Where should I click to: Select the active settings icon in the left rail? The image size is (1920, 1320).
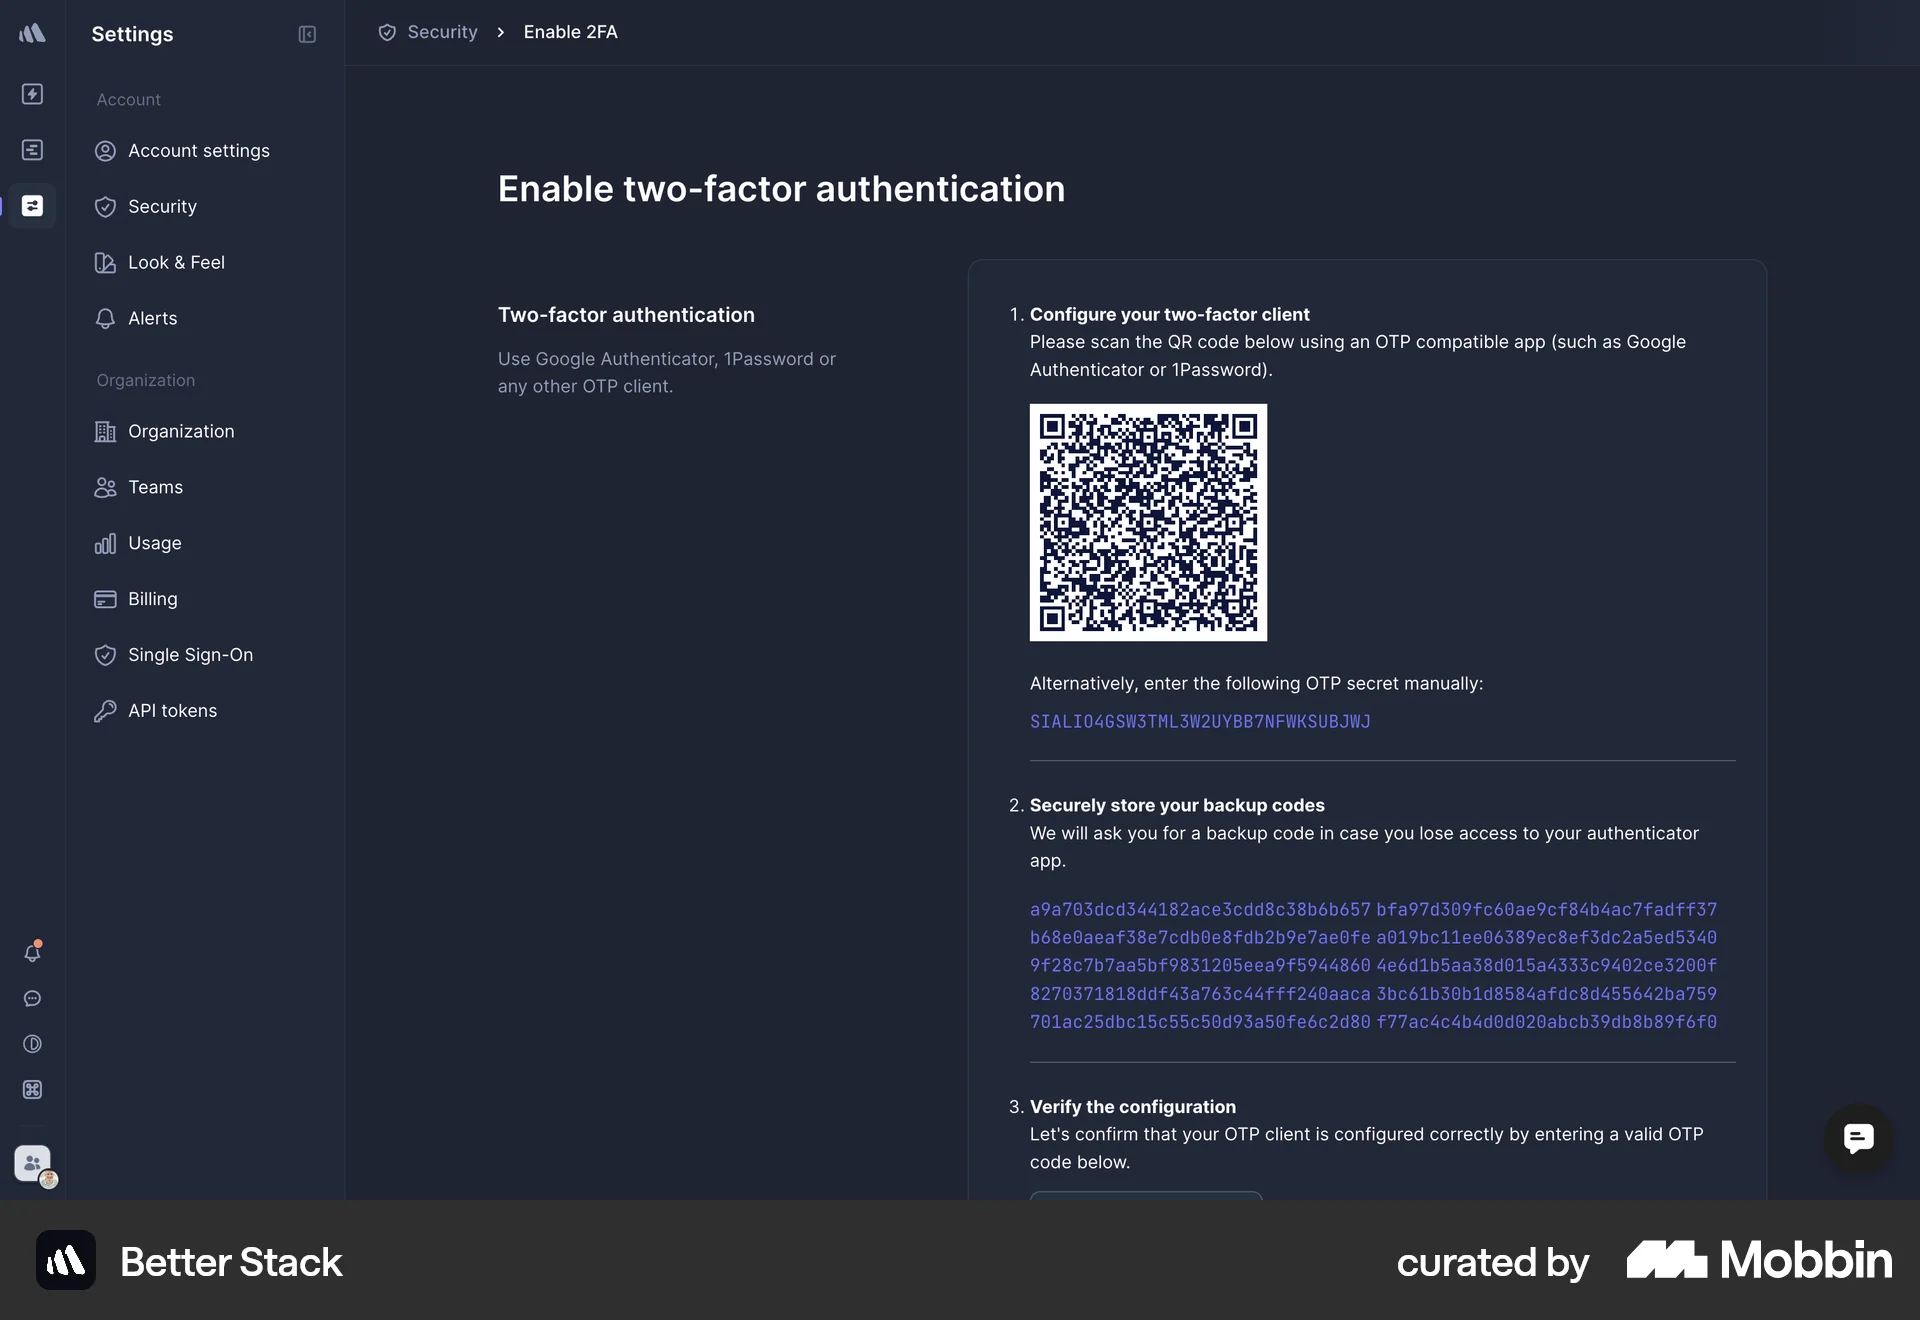coord(33,206)
